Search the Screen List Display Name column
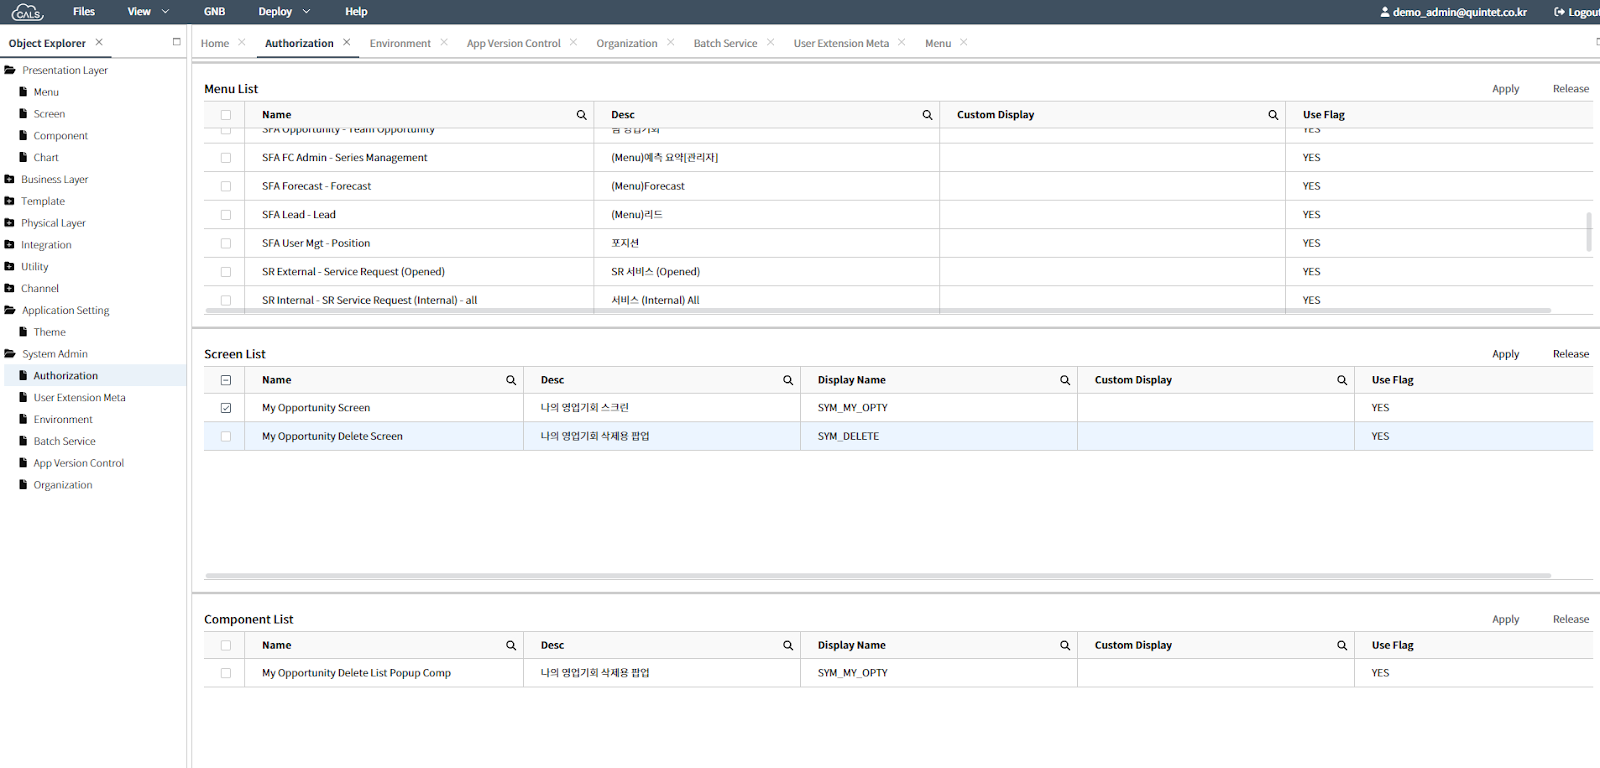This screenshot has height=768, width=1600. click(1065, 380)
